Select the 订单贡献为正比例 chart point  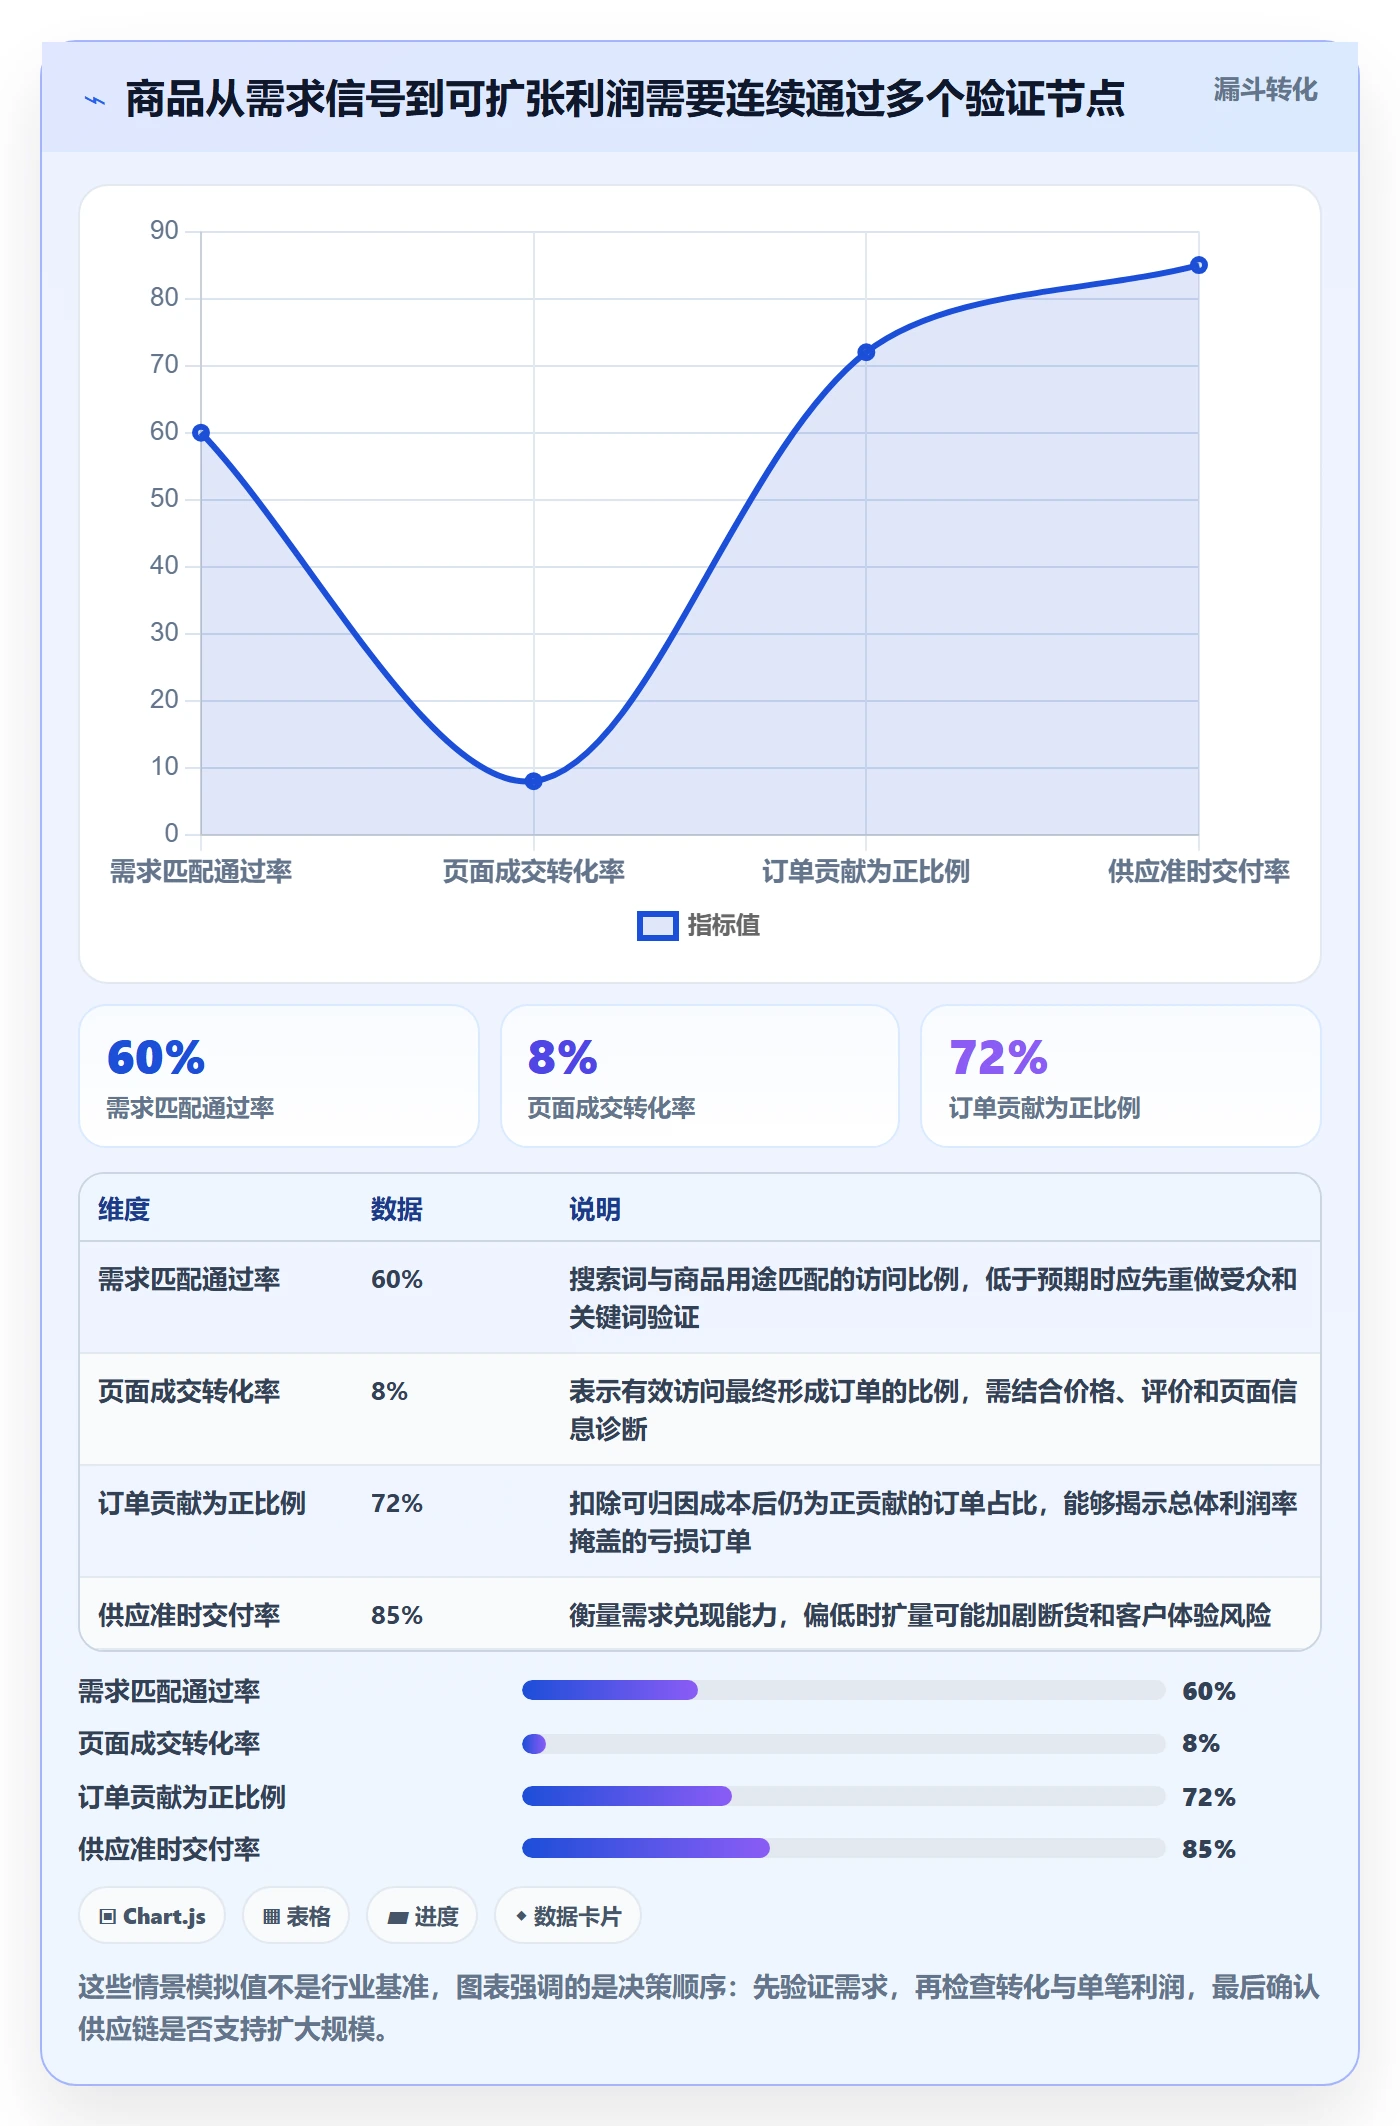point(866,352)
